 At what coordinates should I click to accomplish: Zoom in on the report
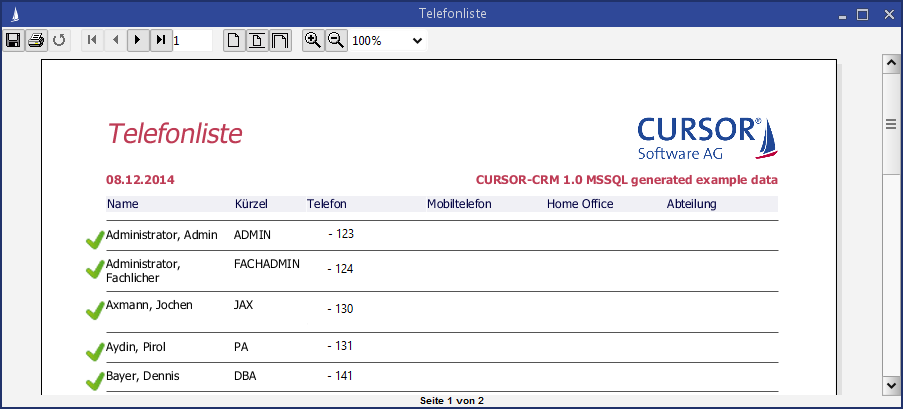313,40
